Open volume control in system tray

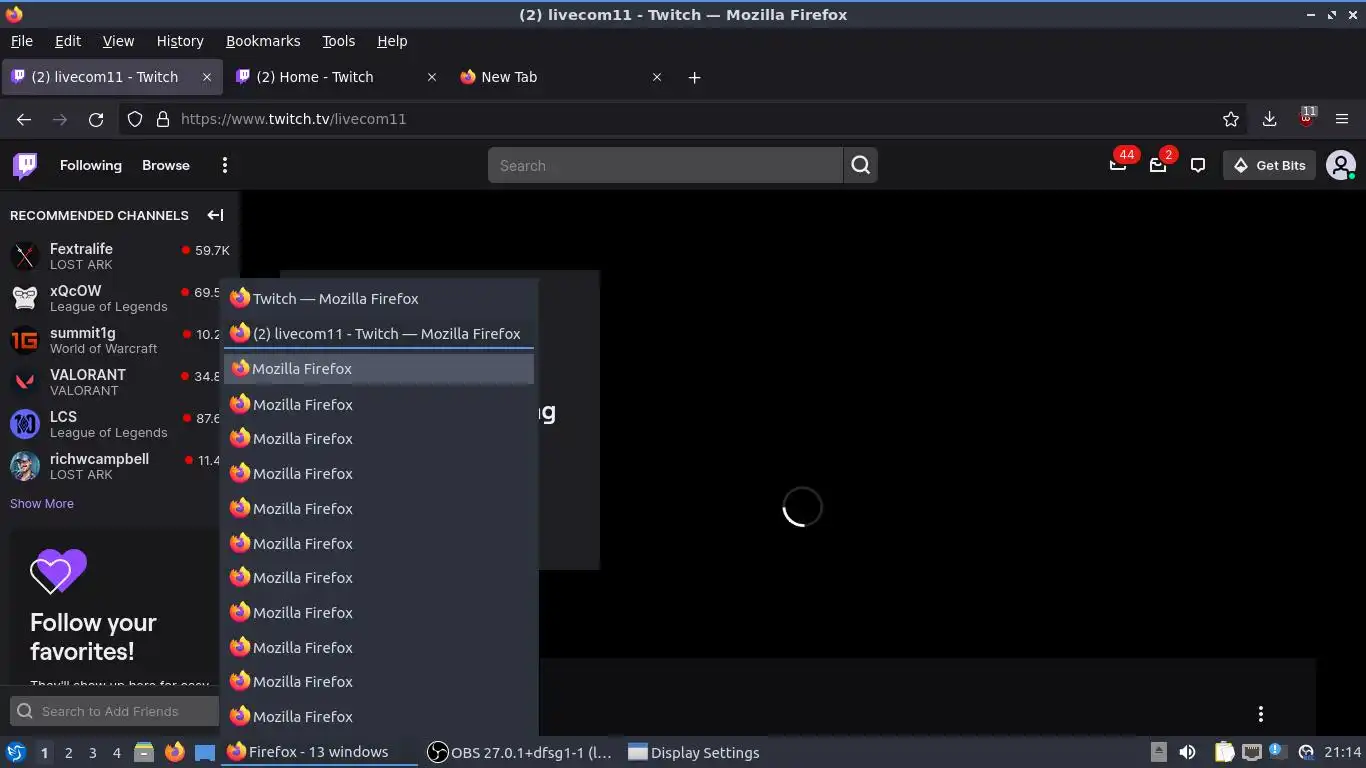pos(1187,752)
